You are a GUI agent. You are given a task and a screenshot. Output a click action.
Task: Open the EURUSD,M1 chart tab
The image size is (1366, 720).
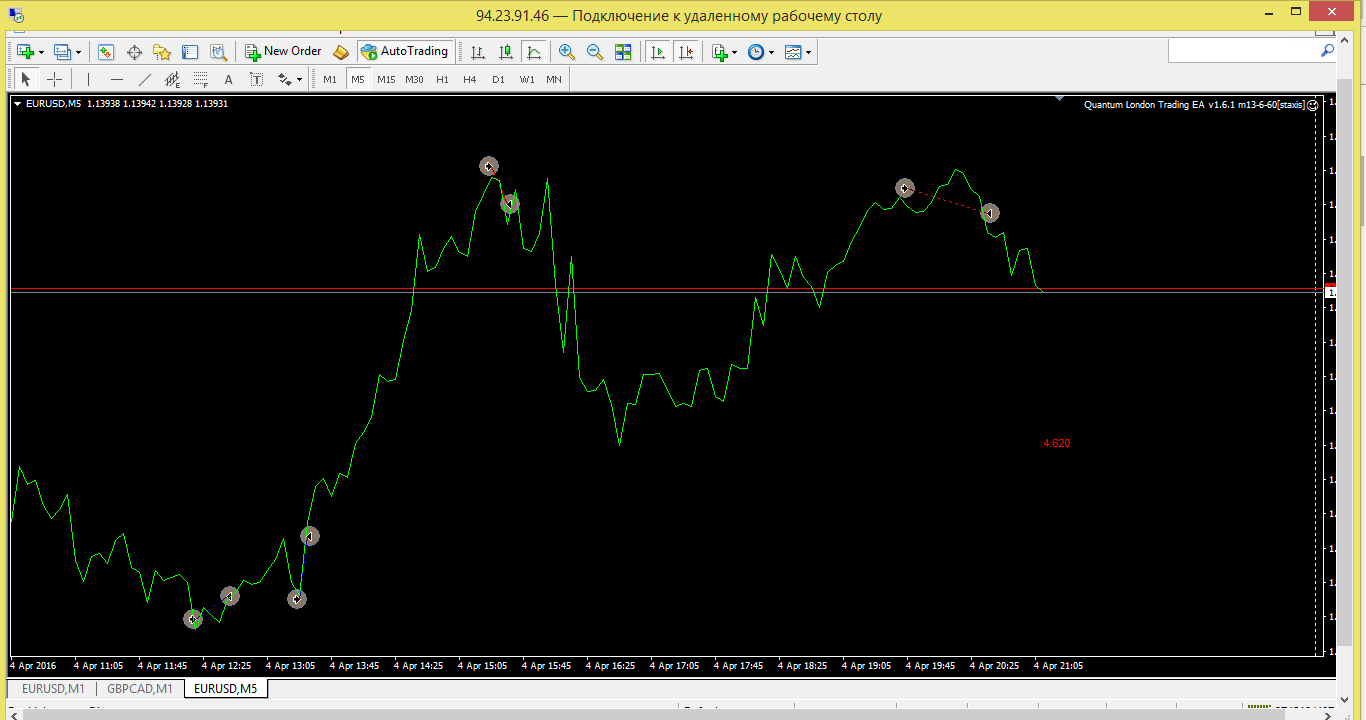click(53, 688)
